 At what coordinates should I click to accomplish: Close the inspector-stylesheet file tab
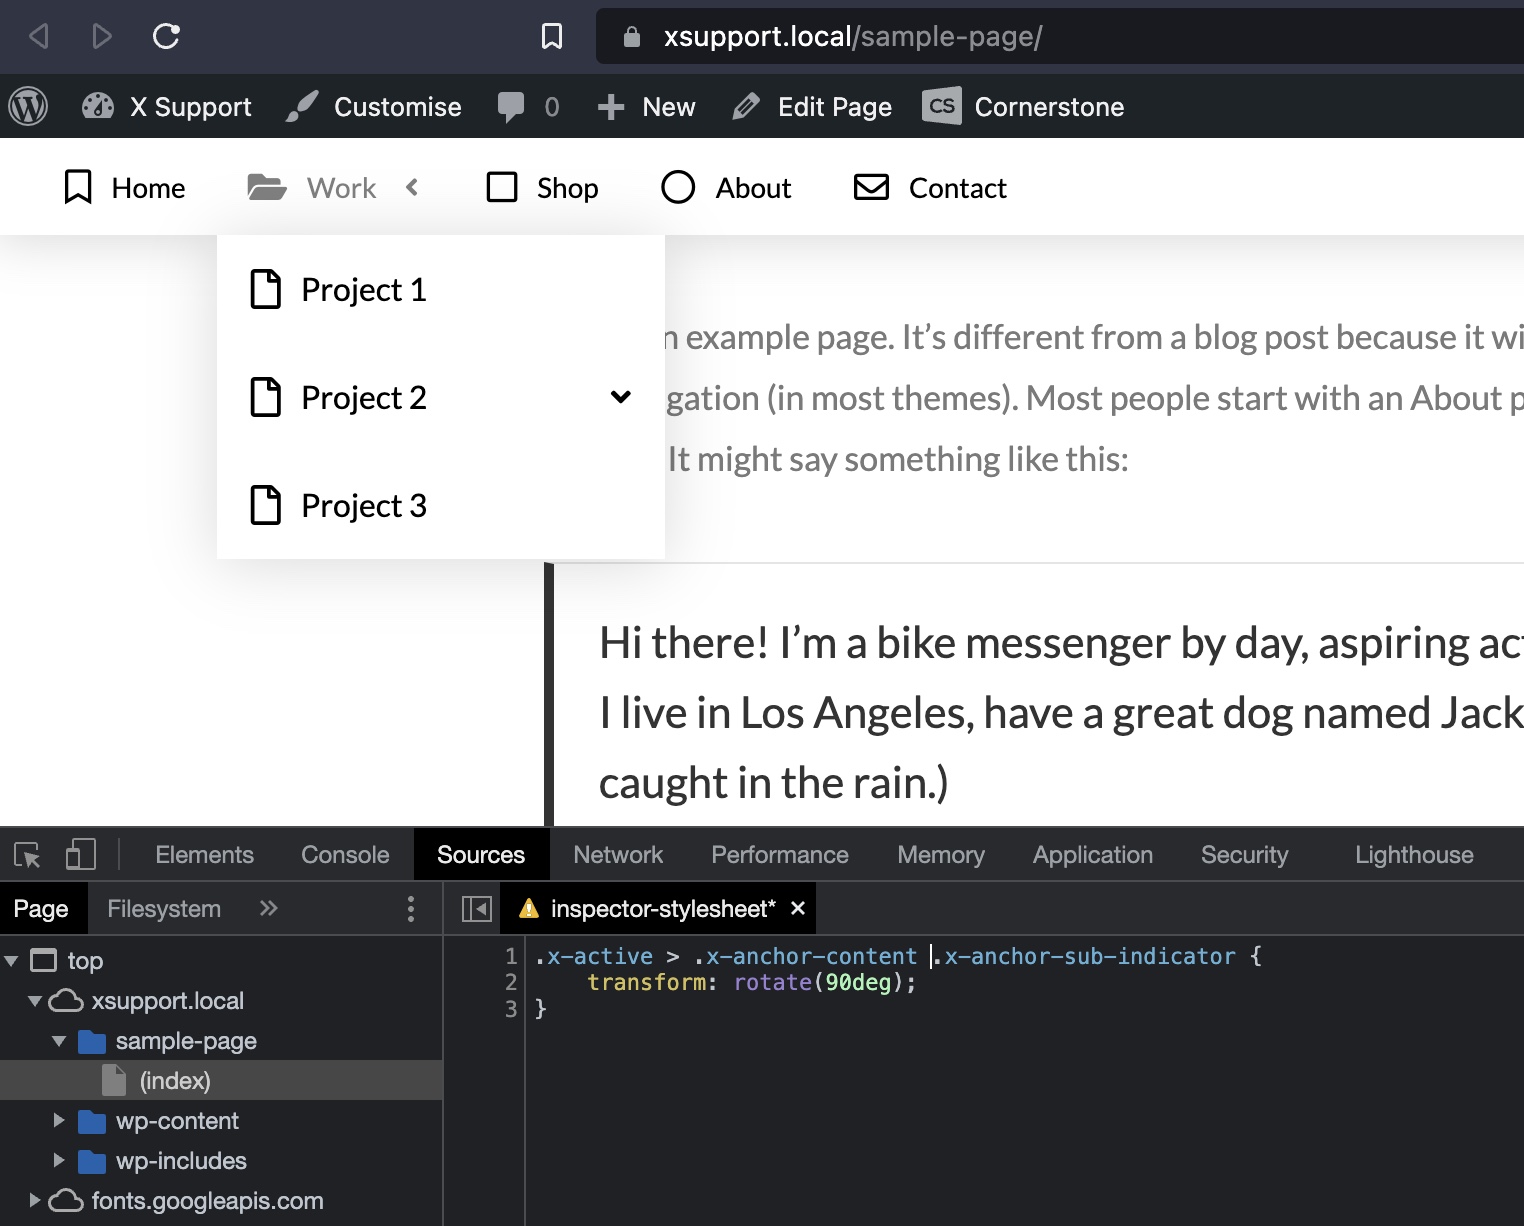(x=798, y=908)
